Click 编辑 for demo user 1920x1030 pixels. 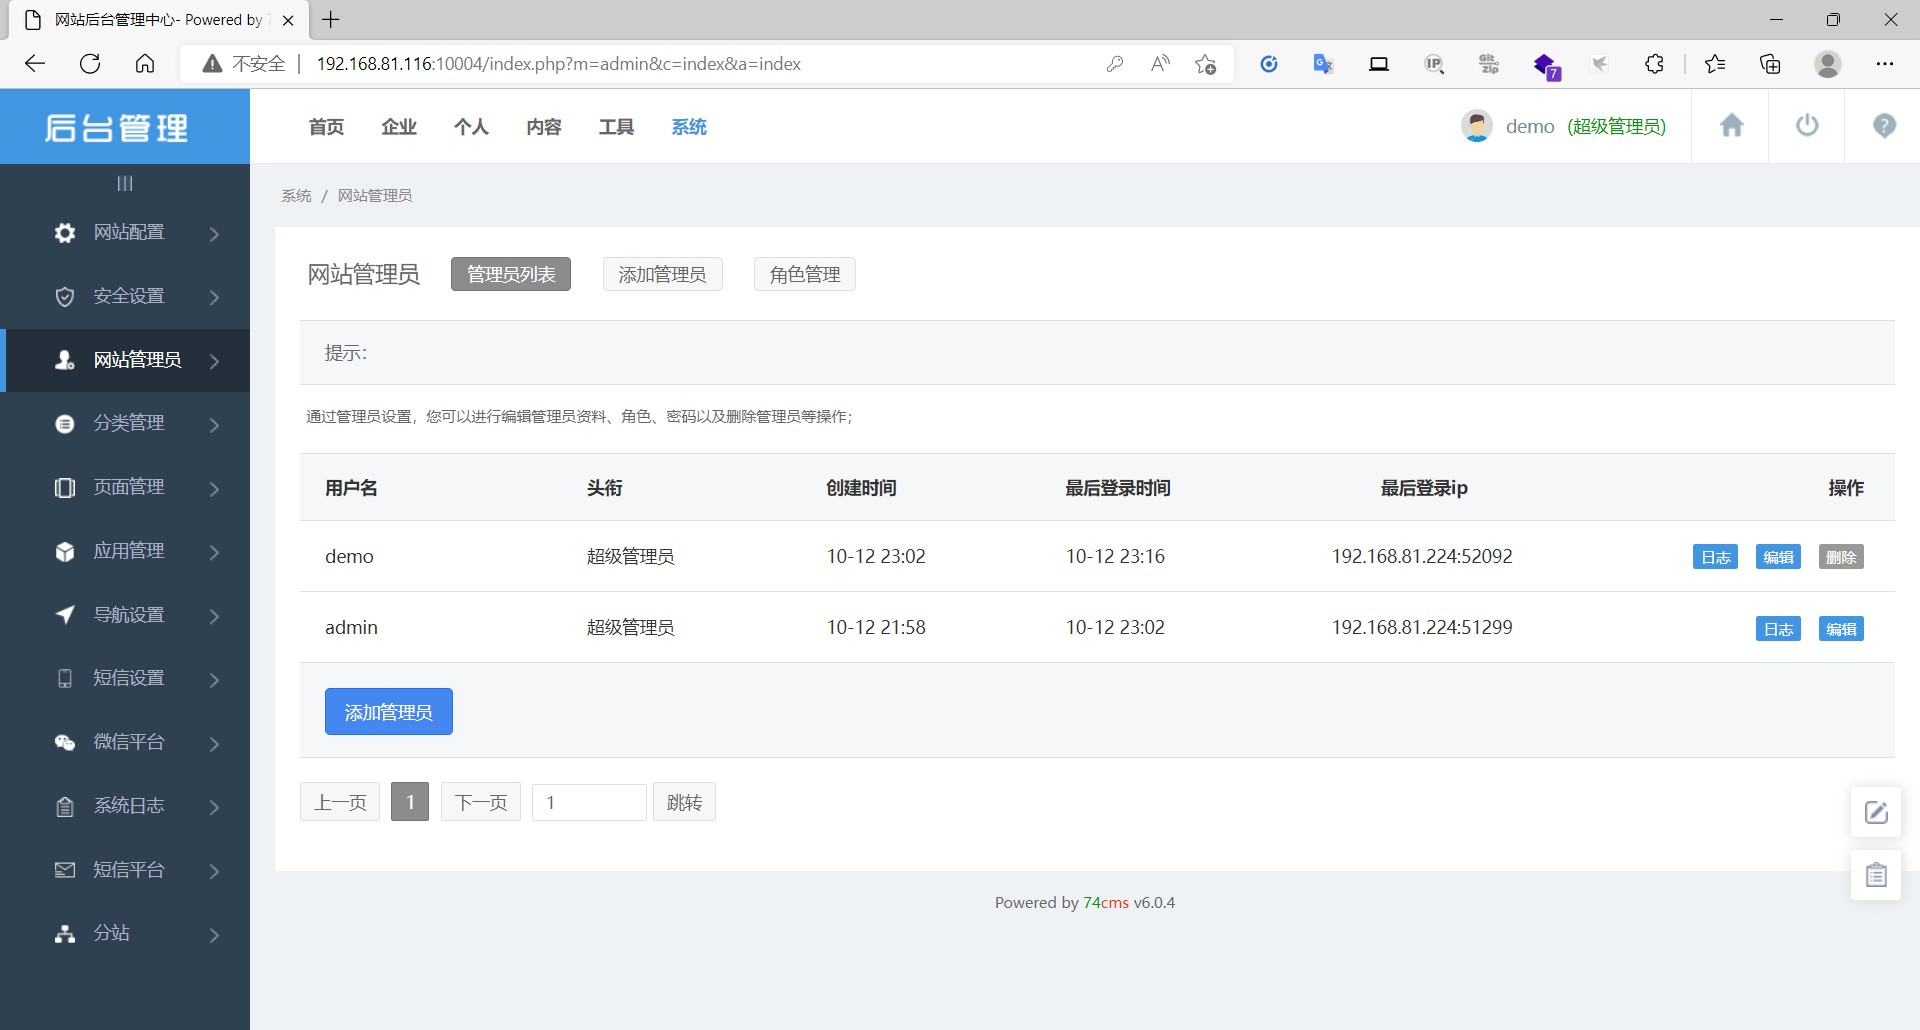coord(1778,557)
